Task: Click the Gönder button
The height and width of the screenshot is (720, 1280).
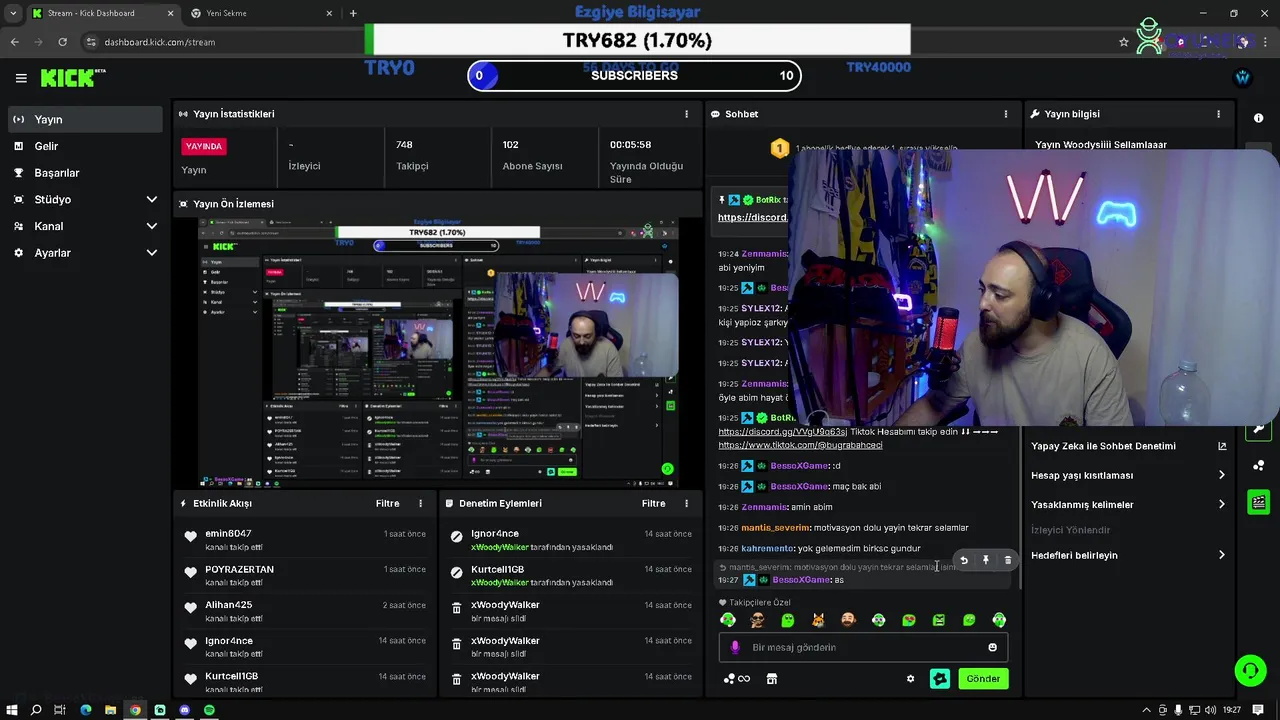Action: [982, 679]
